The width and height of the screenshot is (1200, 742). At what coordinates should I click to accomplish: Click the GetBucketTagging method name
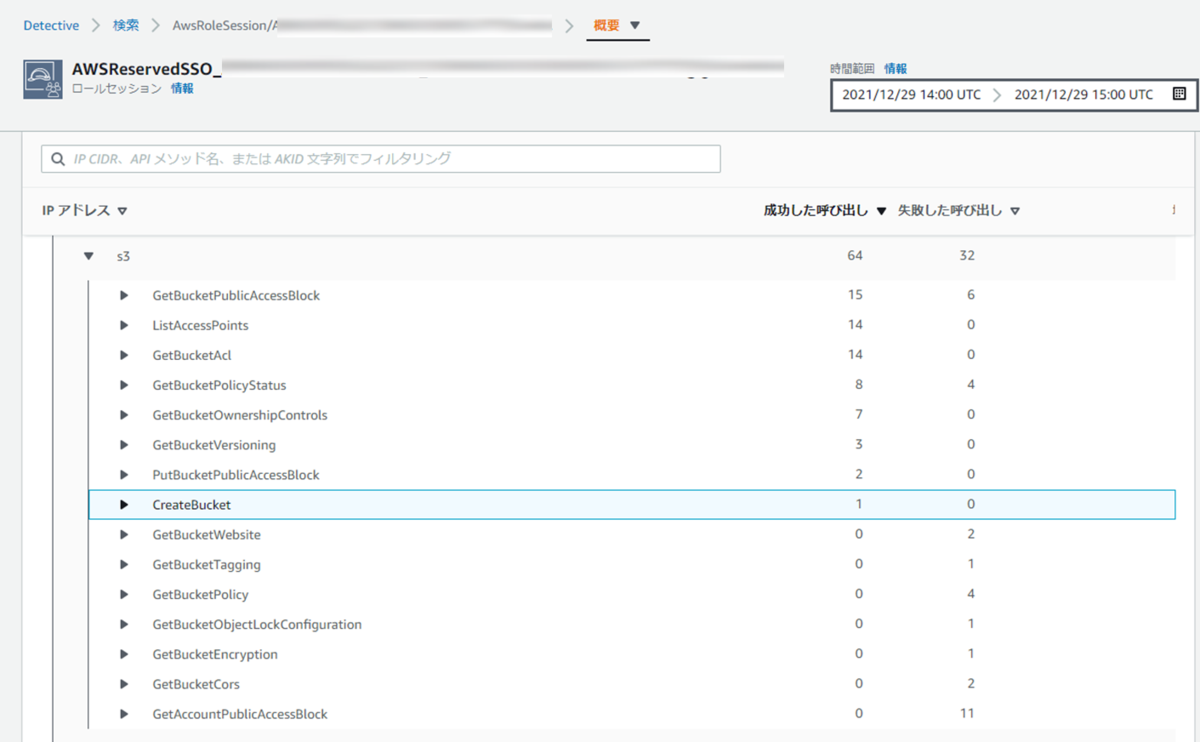pos(206,565)
